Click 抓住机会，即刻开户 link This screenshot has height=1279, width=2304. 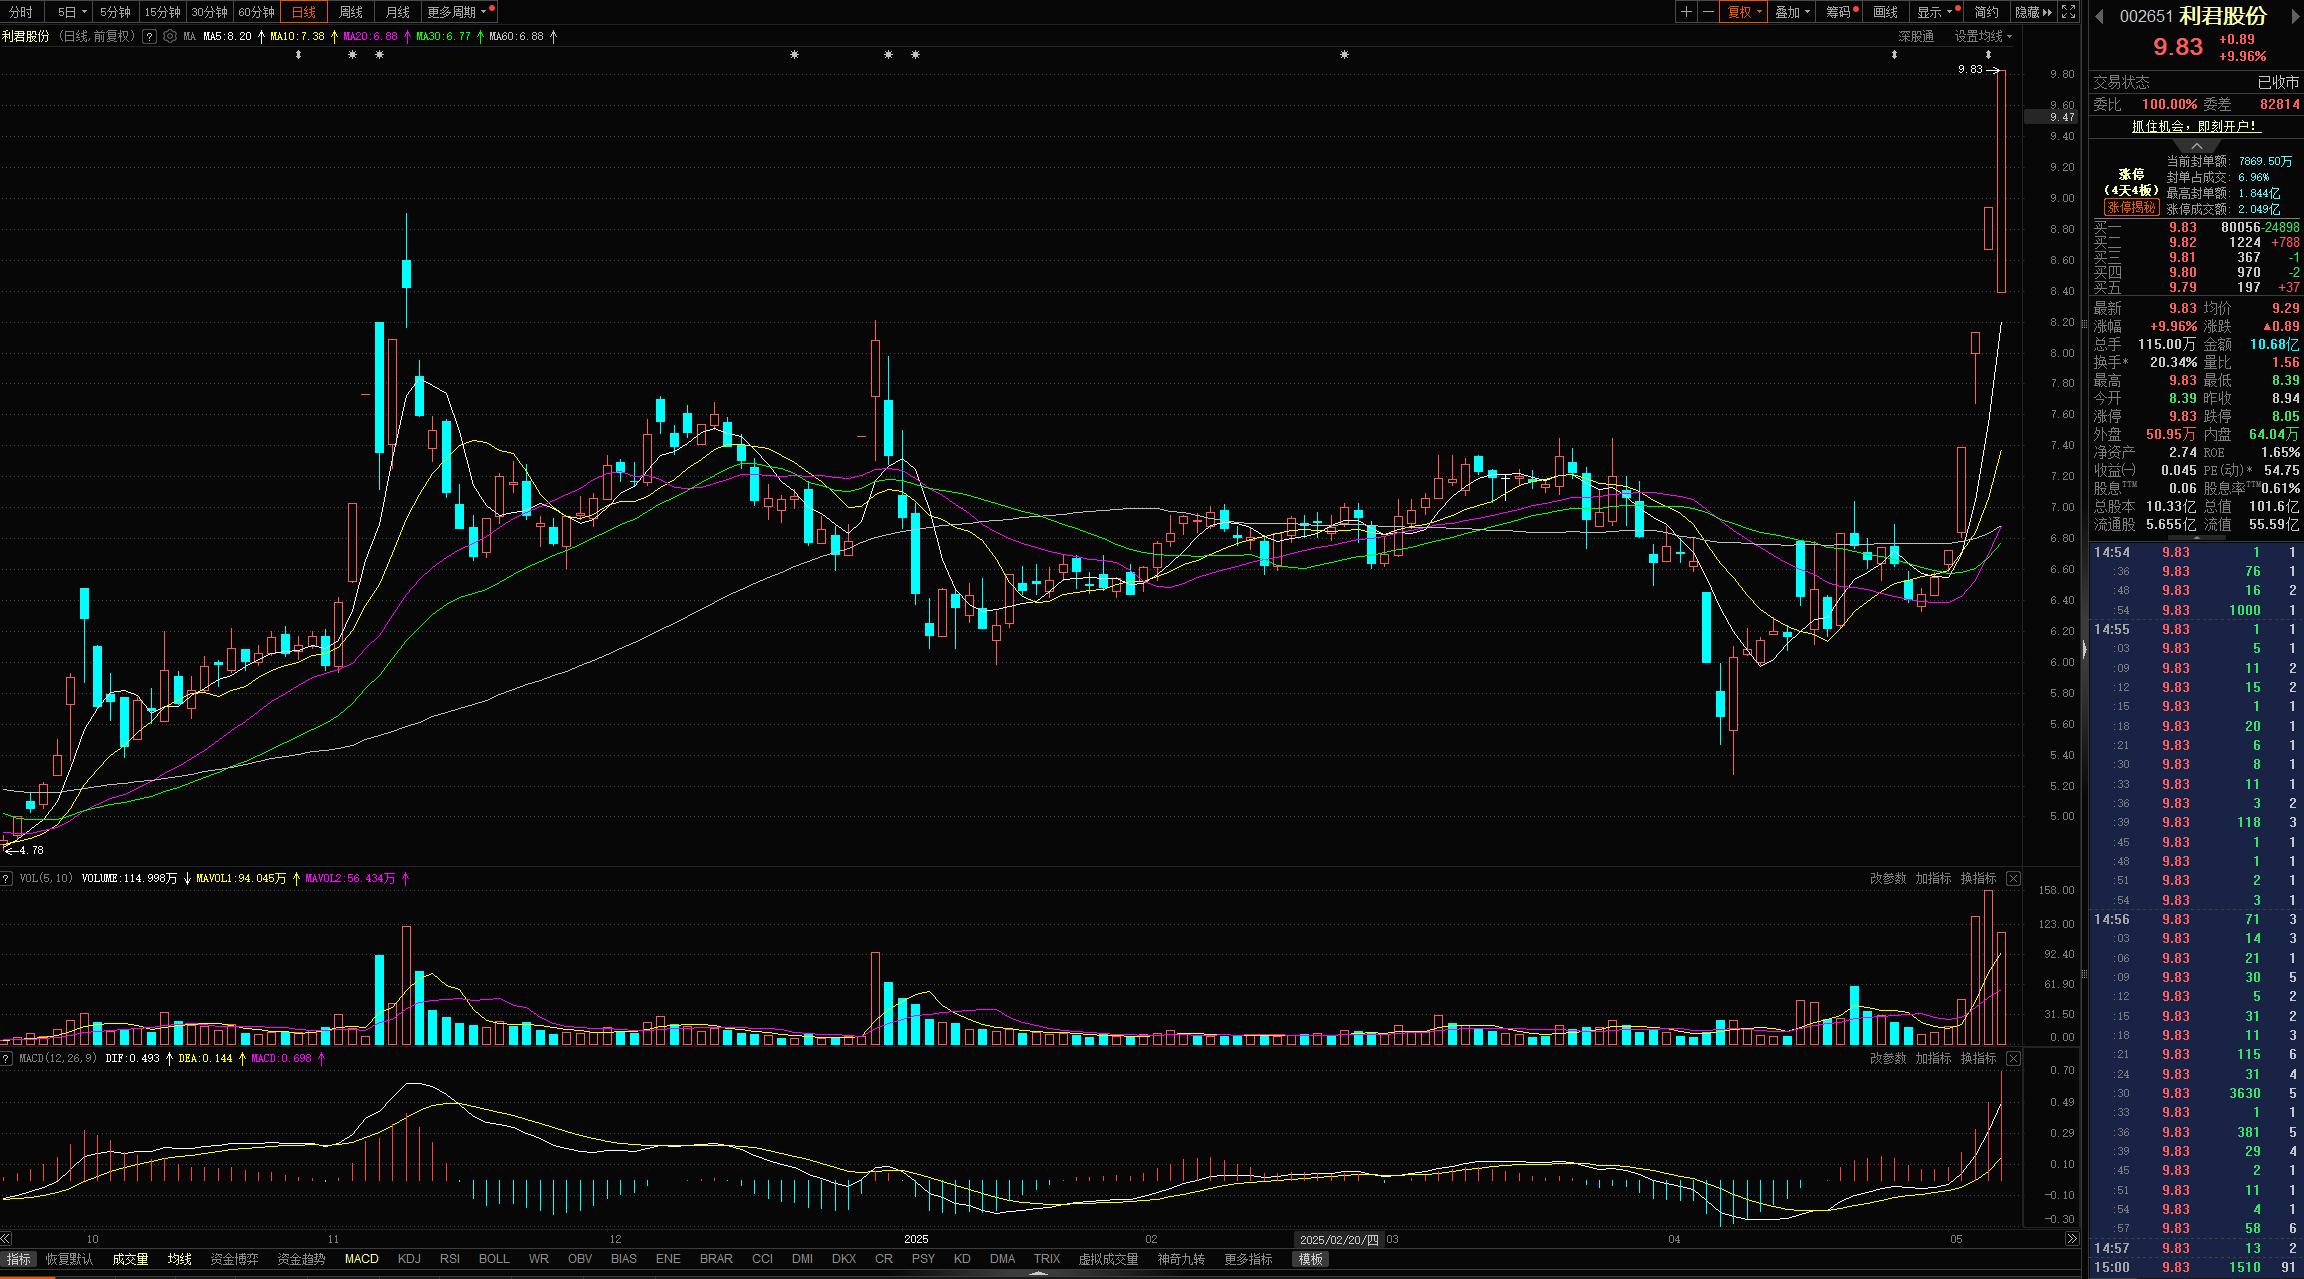(2194, 126)
